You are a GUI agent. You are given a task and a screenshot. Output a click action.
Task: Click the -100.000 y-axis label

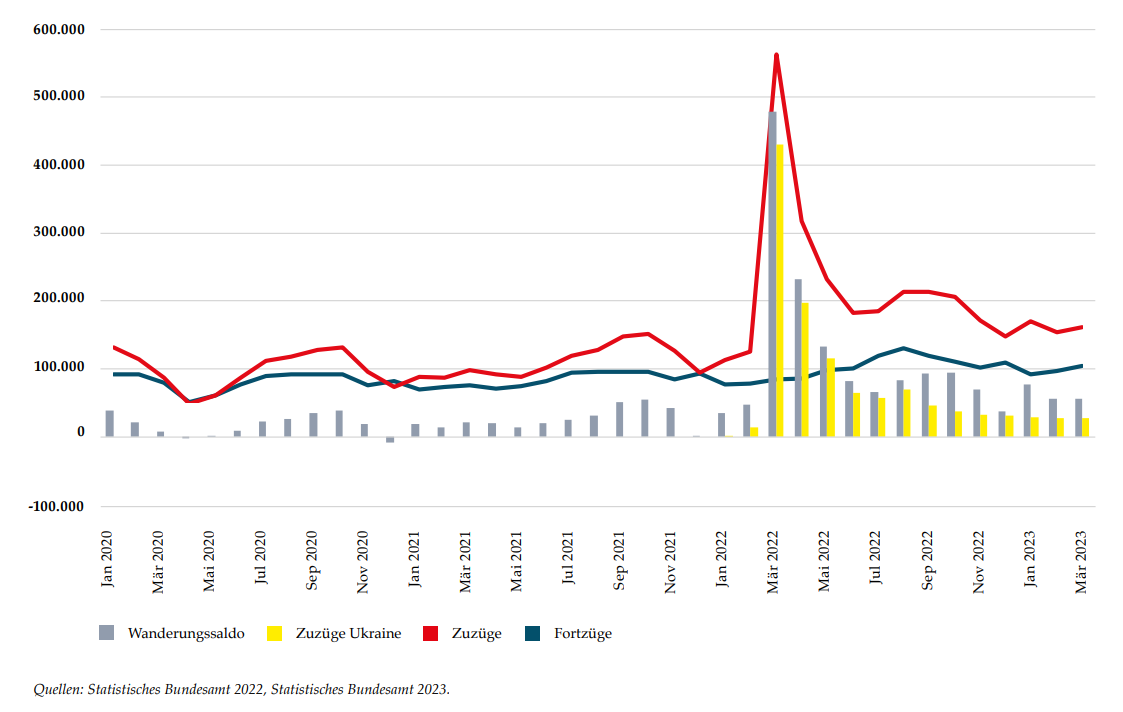click(57, 506)
